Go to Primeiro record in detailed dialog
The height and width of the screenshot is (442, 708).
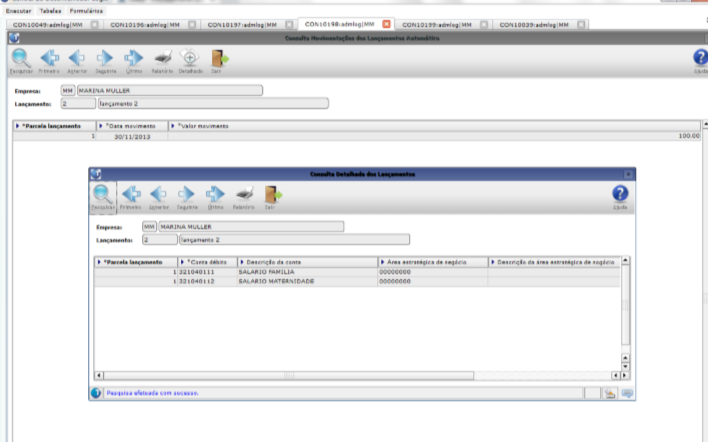pyautogui.click(x=130, y=197)
